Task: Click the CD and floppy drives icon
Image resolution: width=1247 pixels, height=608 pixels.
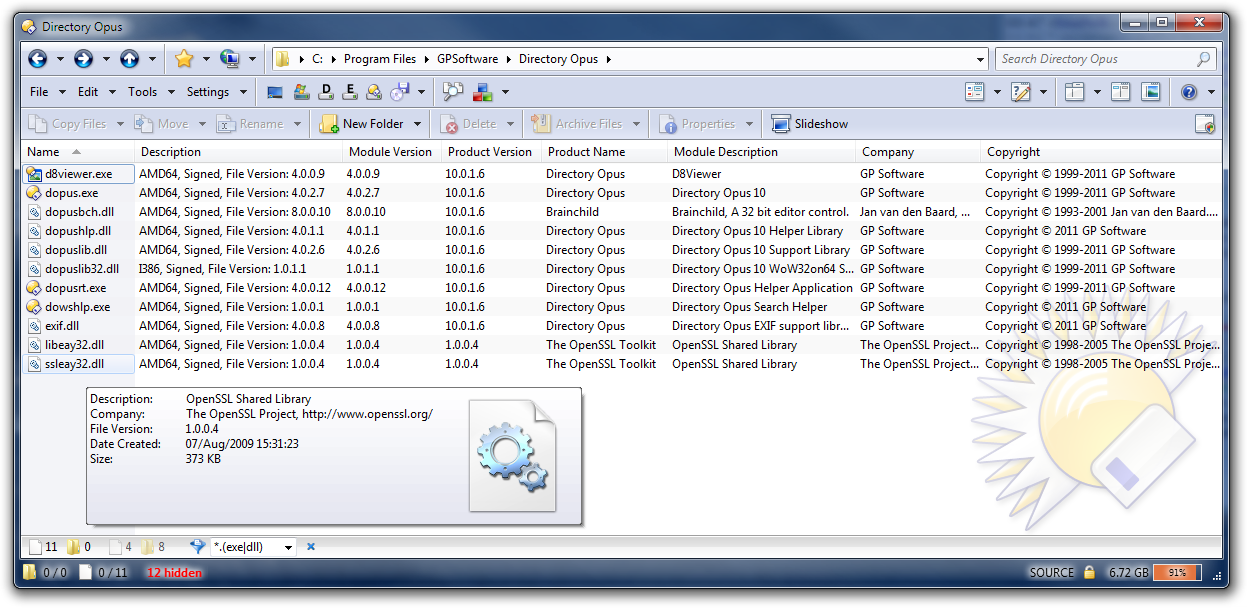Action: [x=399, y=92]
